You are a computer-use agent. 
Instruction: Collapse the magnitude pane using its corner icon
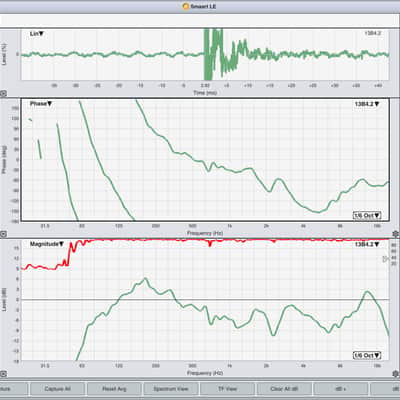point(3,374)
